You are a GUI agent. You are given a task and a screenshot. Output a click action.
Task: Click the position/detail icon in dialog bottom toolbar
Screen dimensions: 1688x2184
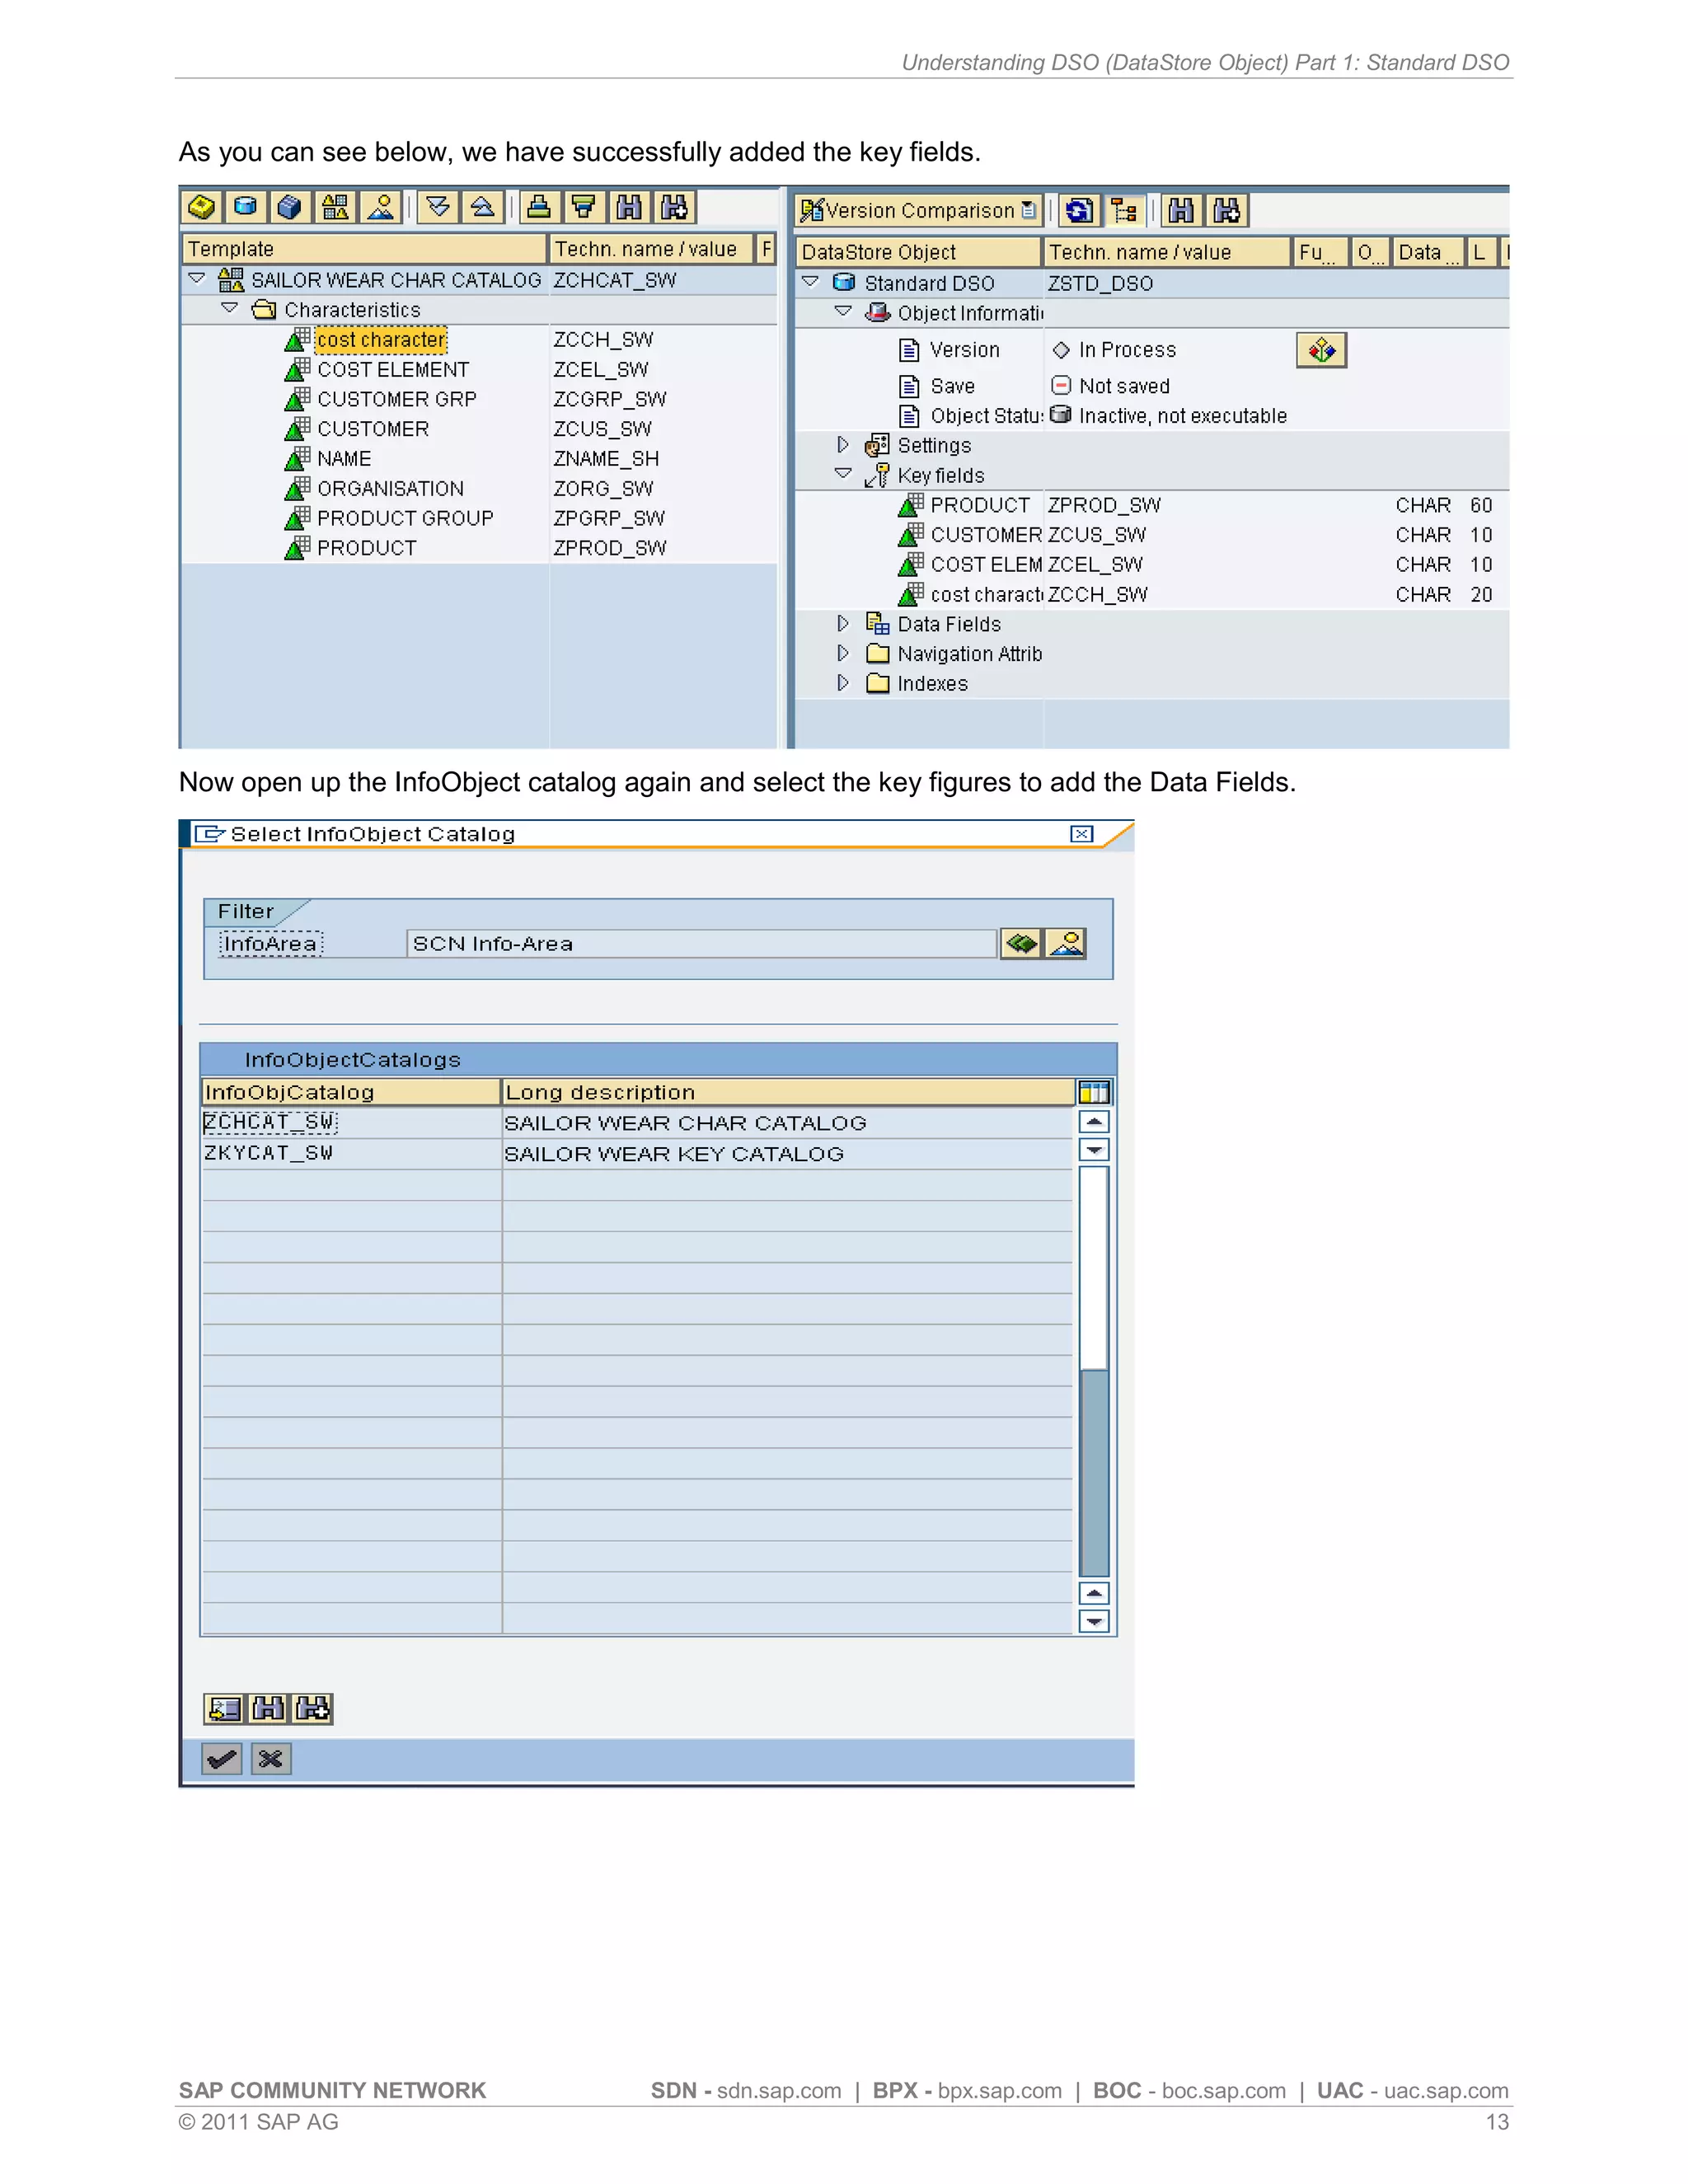point(224,1708)
